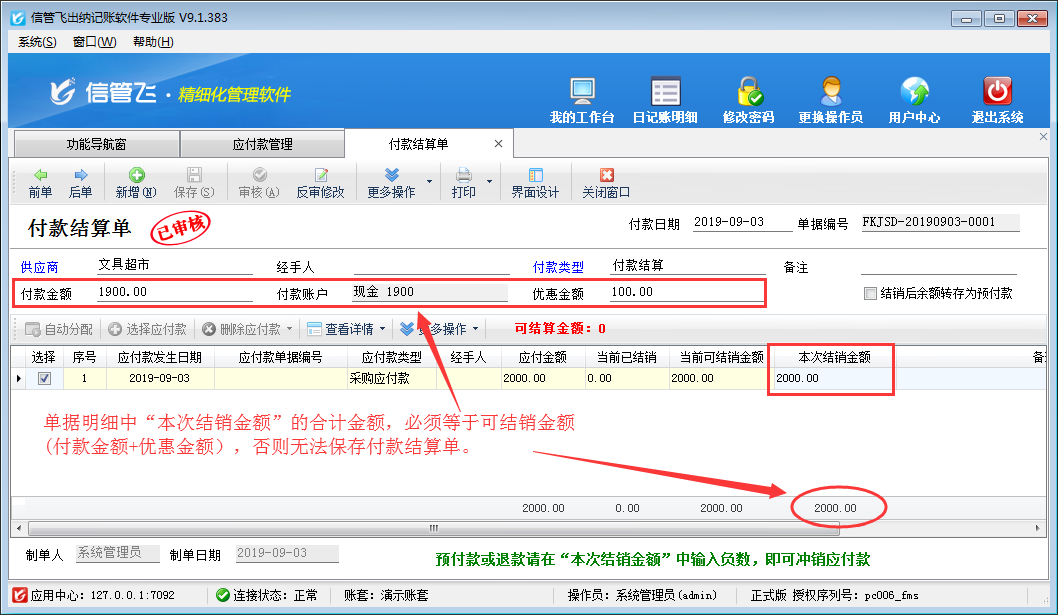Click the 供应商 supplier link label

point(40,268)
